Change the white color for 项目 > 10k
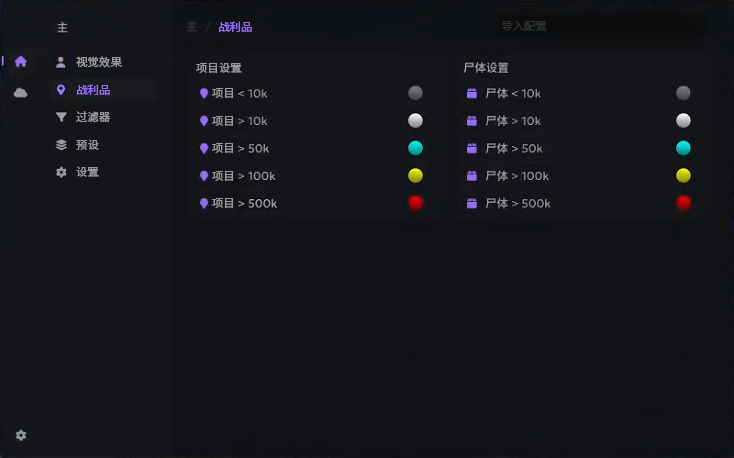 point(415,121)
